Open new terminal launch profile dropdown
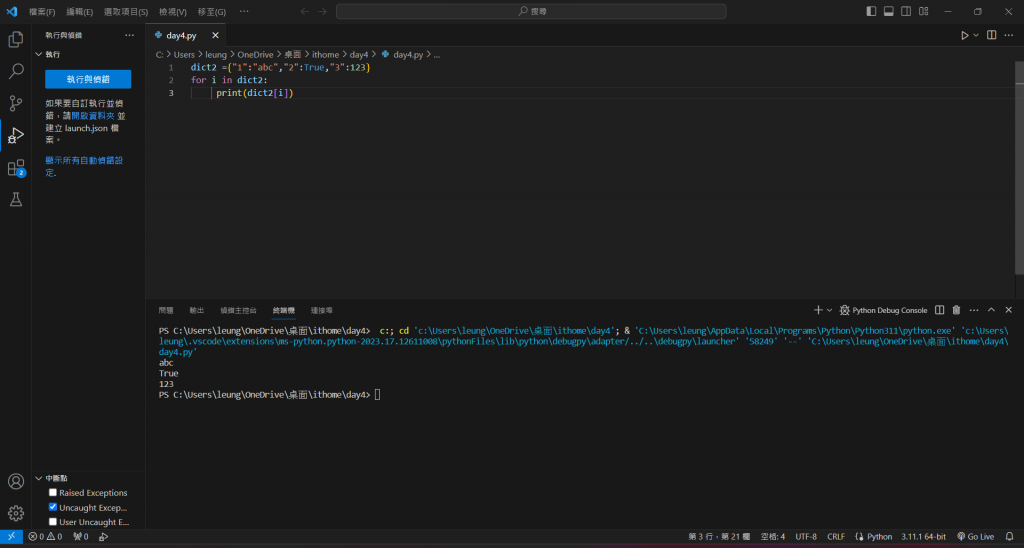This screenshot has width=1024, height=548. pos(829,310)
